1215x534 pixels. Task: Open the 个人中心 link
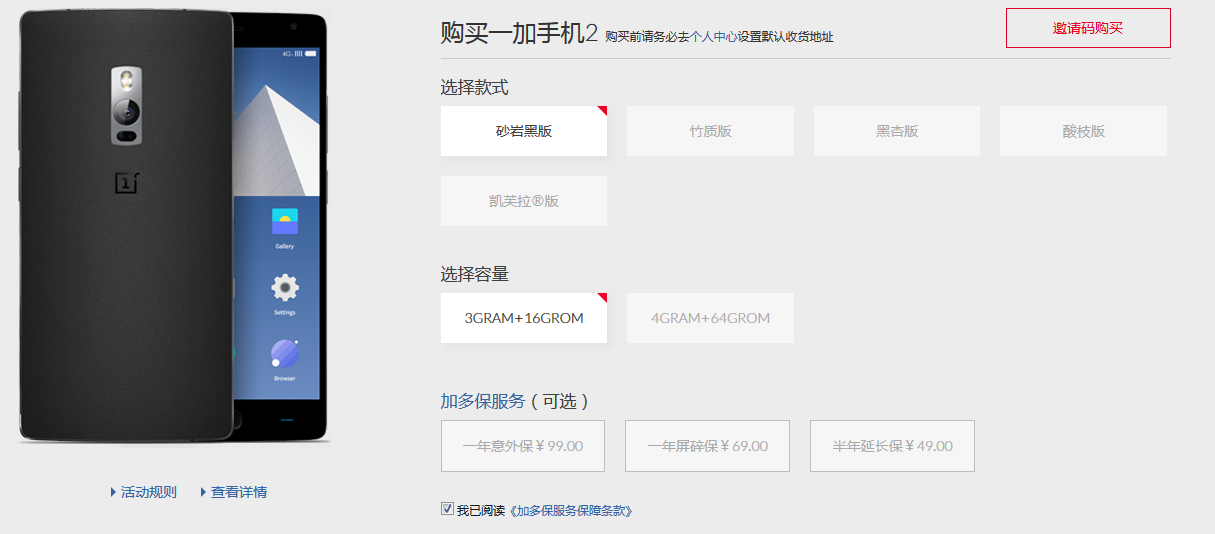coord(714,37)
